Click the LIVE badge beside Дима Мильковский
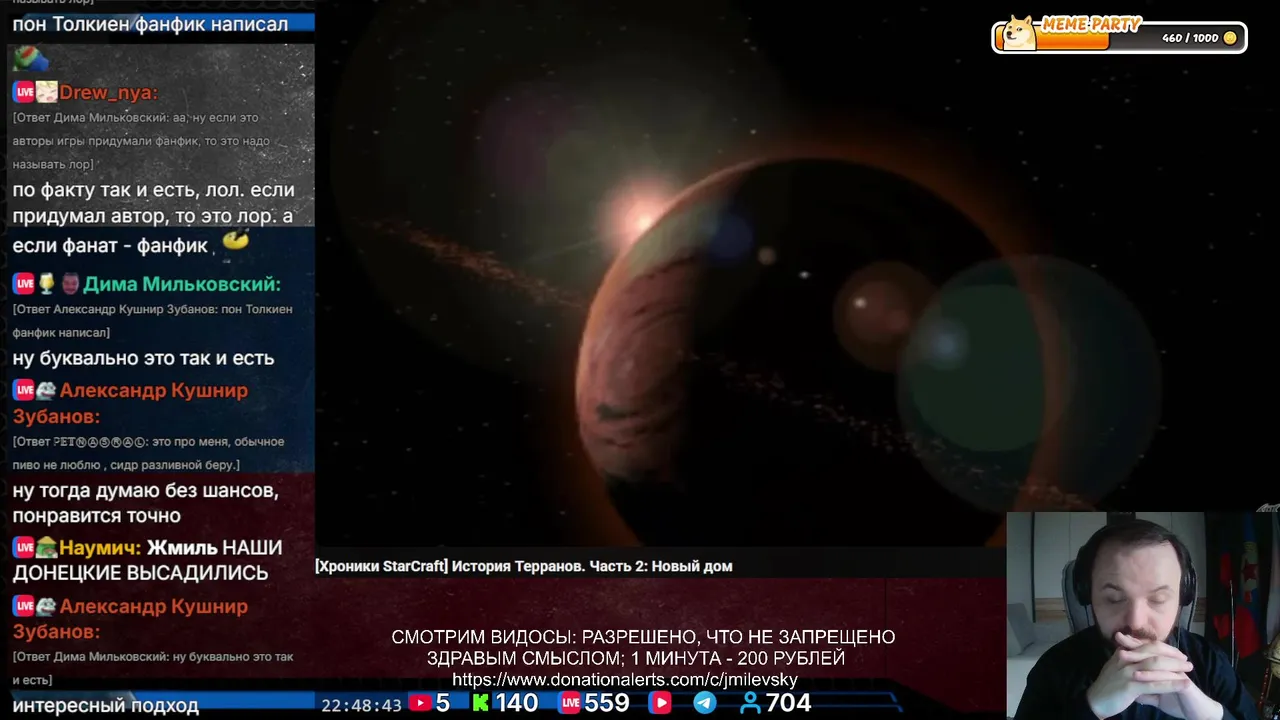 coord(24,284)
